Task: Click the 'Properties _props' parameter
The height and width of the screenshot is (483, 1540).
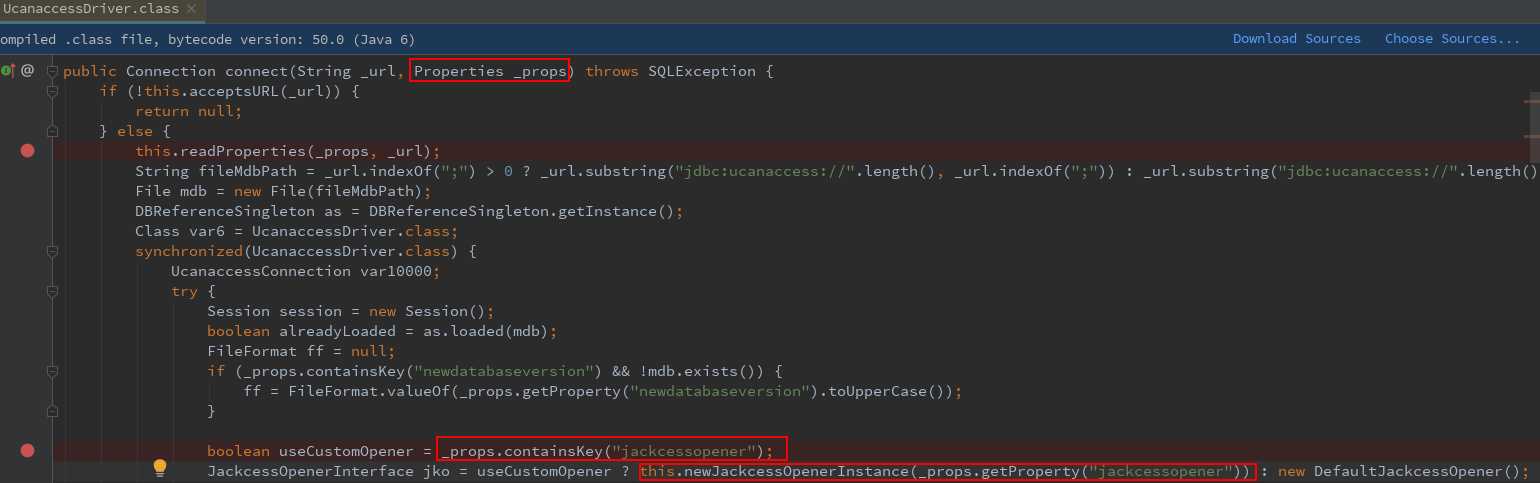Action: coord(490,71)
